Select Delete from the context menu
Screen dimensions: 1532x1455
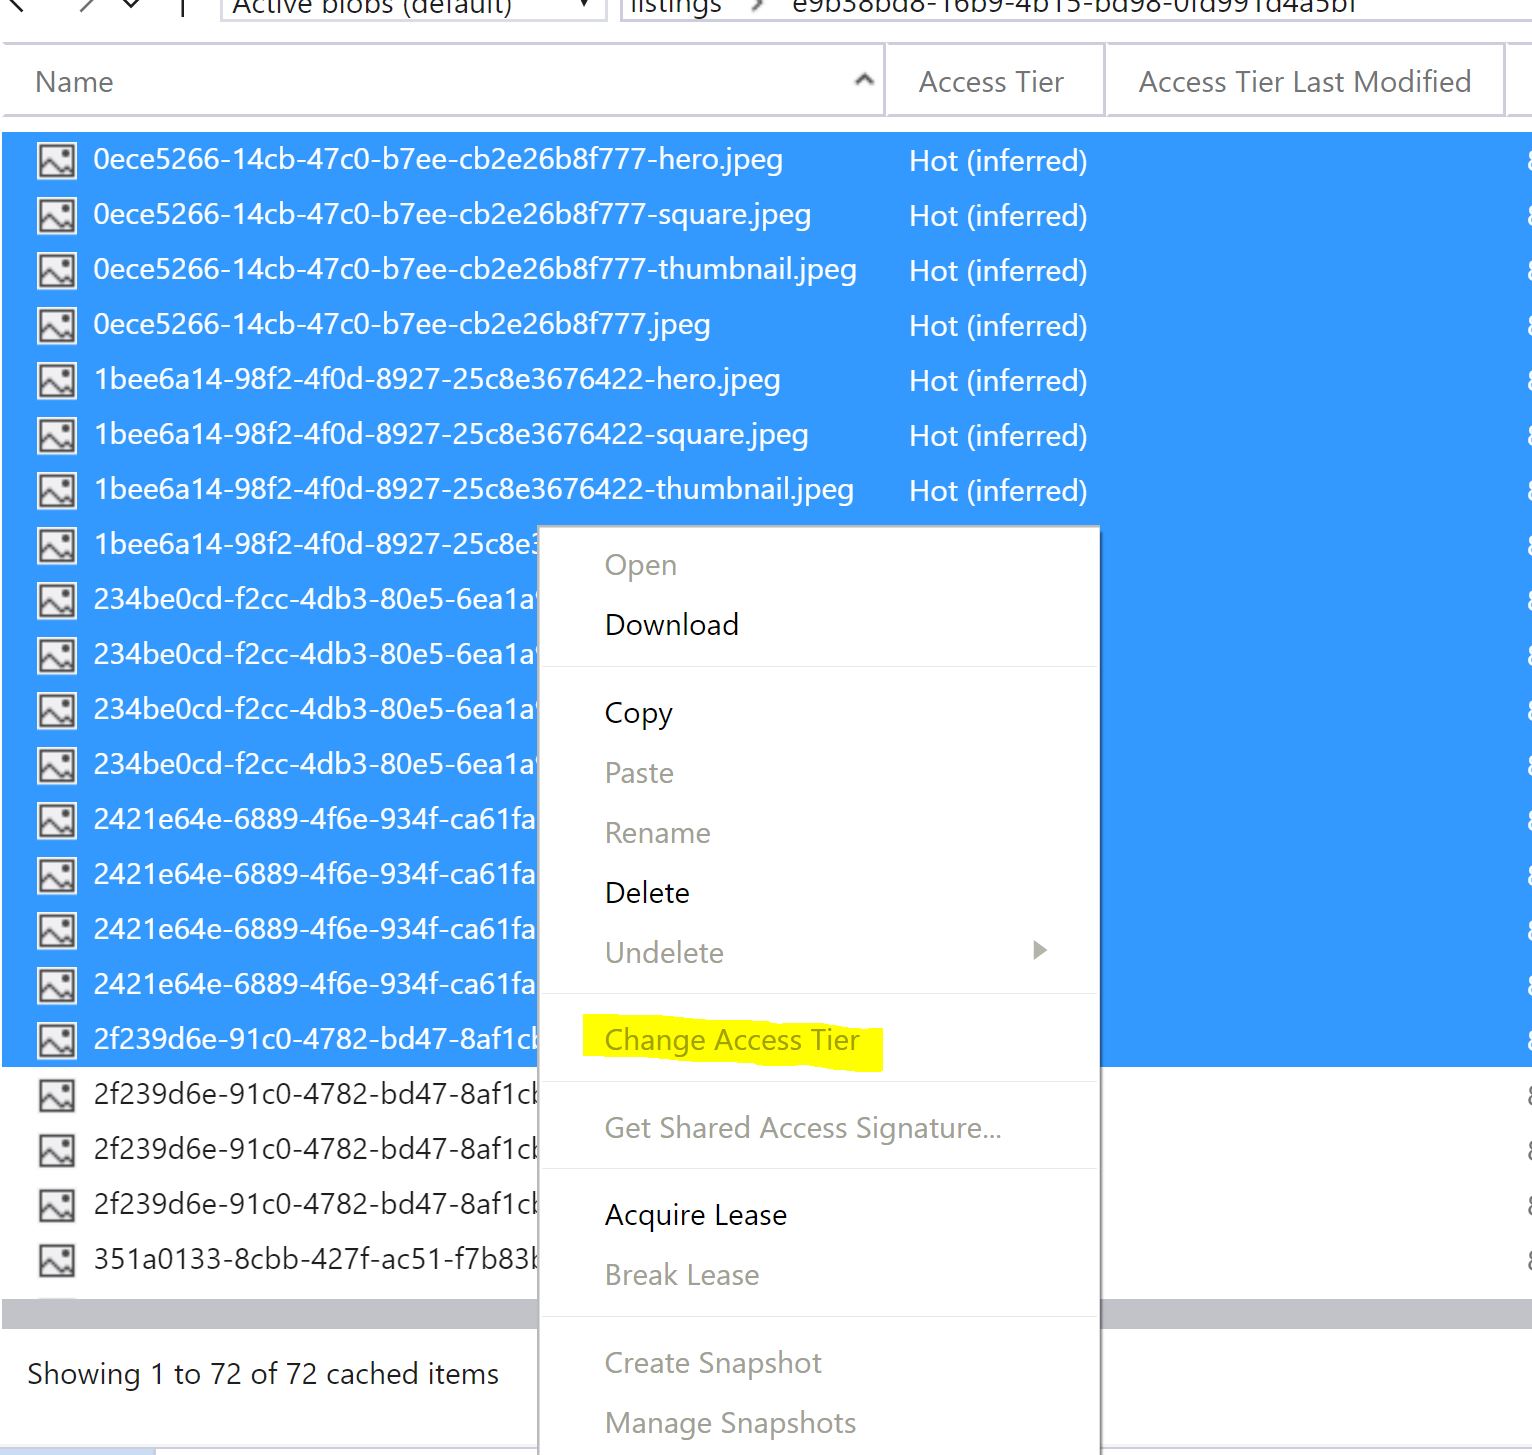tap(647, 892)
